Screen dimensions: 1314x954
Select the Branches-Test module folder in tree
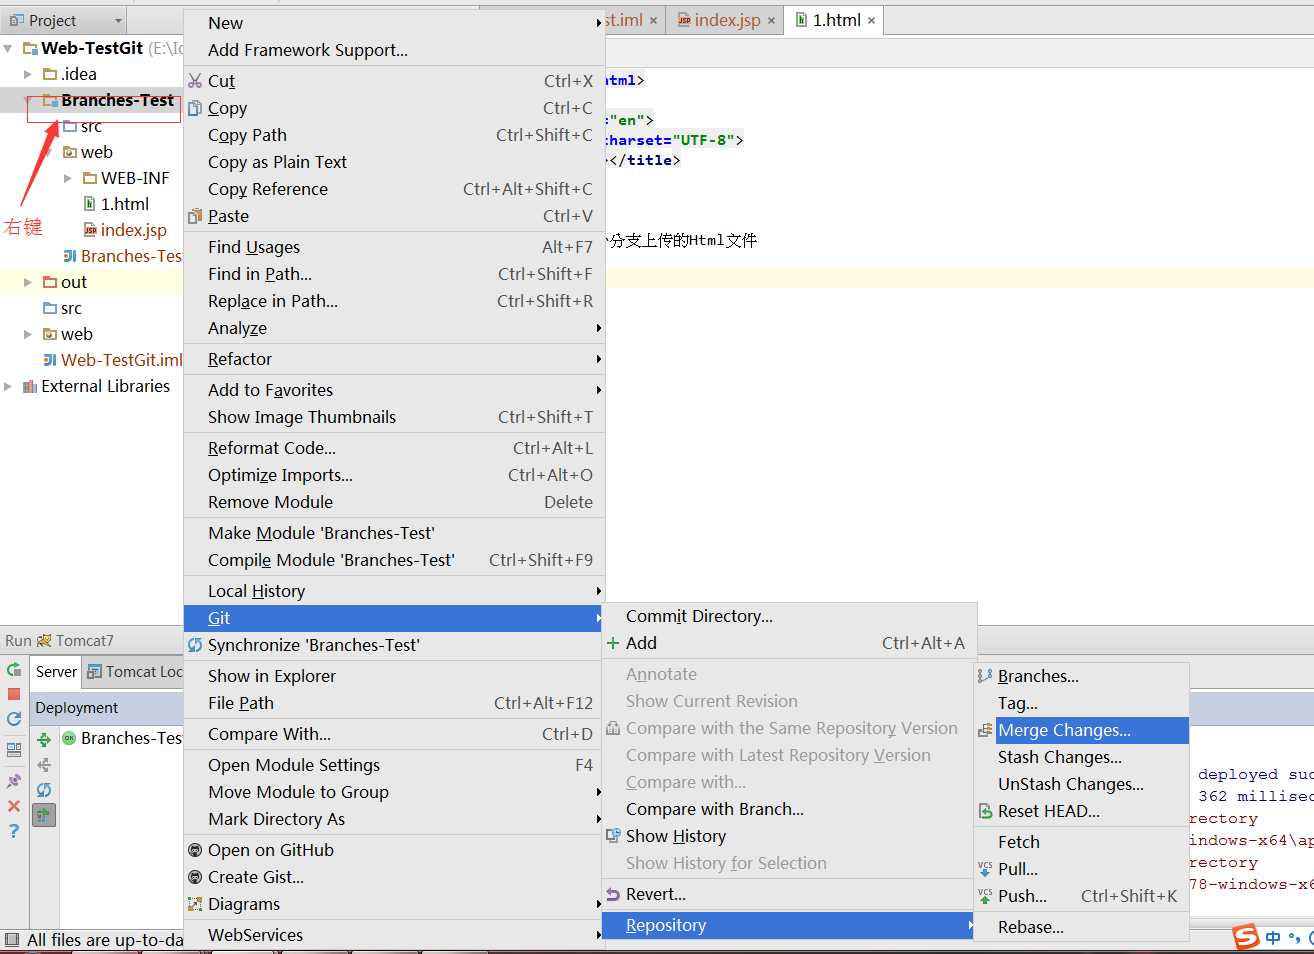[108, 100]
